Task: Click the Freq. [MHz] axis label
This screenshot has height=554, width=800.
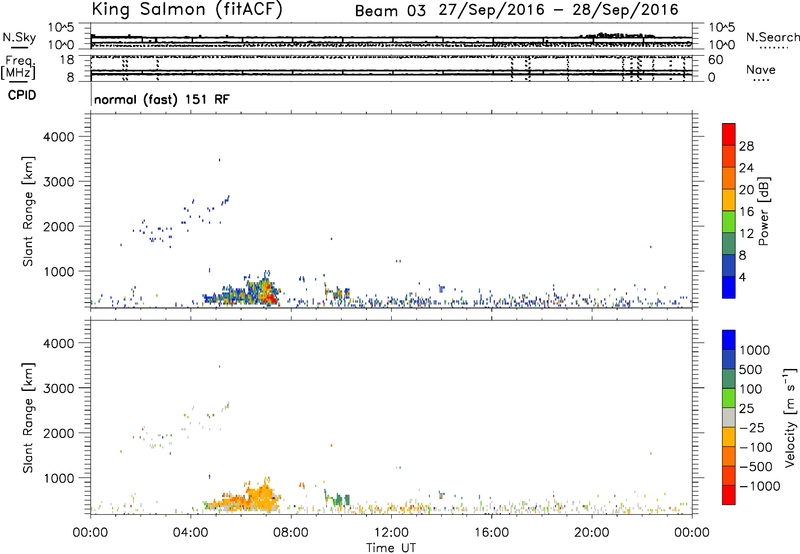Action: coord(18,67)
